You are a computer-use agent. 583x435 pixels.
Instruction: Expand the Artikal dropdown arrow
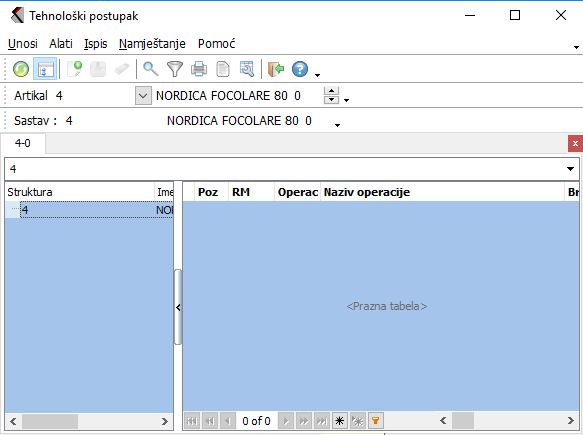(x=143, y=96)
